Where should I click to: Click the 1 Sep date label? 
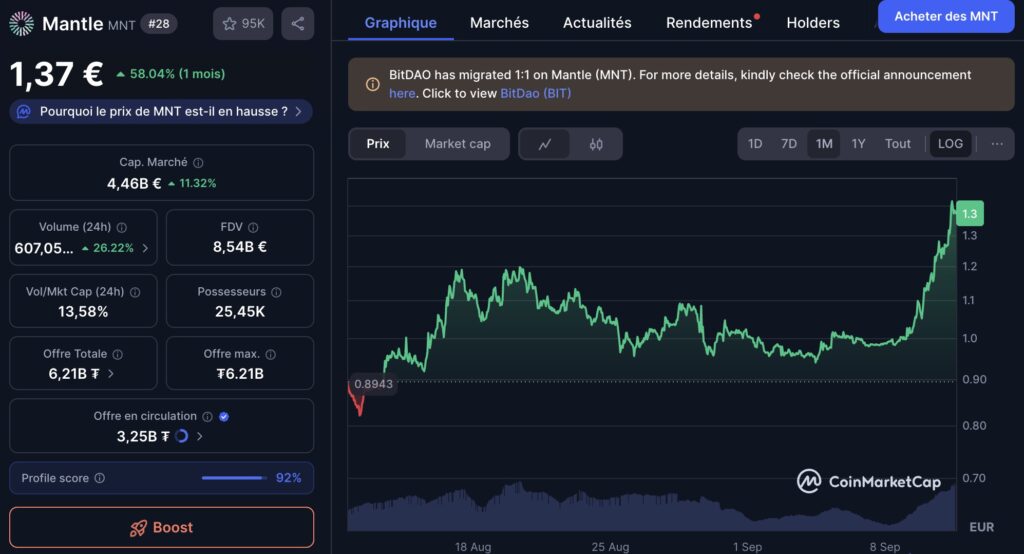[x=747, y=547]
